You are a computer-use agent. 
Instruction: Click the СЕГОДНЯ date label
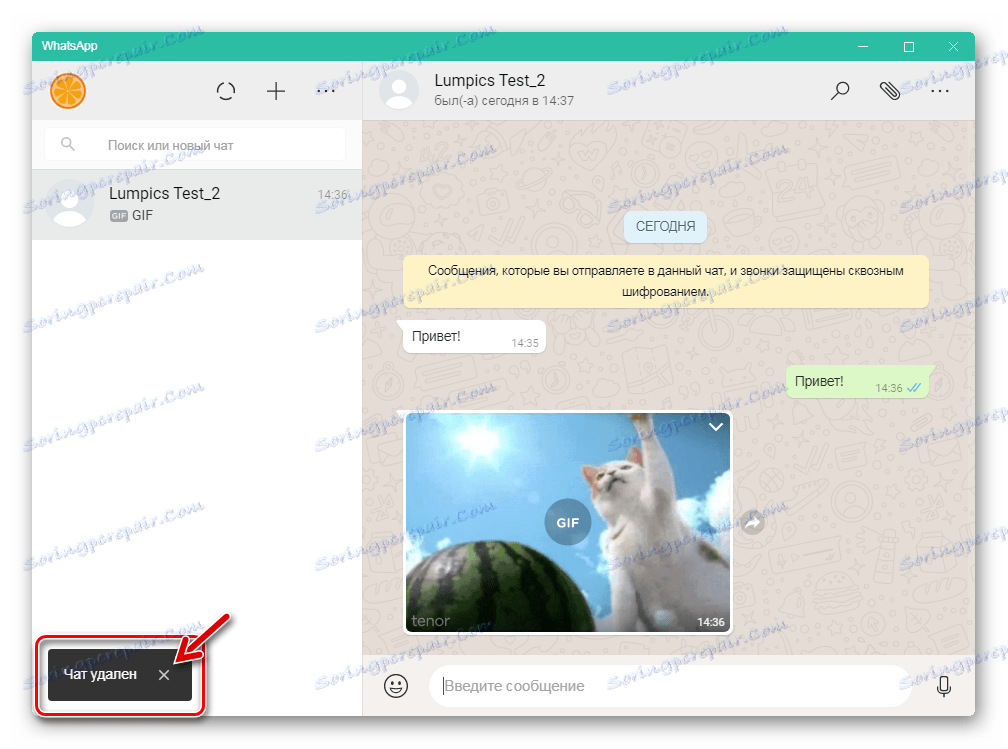[665, 226]
